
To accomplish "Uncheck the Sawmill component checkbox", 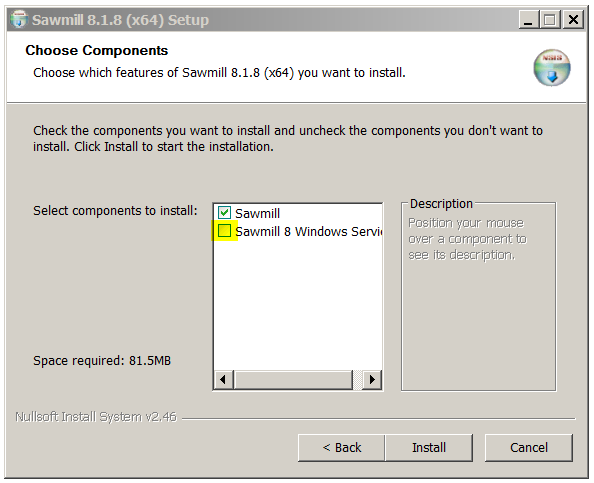I will [x=224, y=213].
